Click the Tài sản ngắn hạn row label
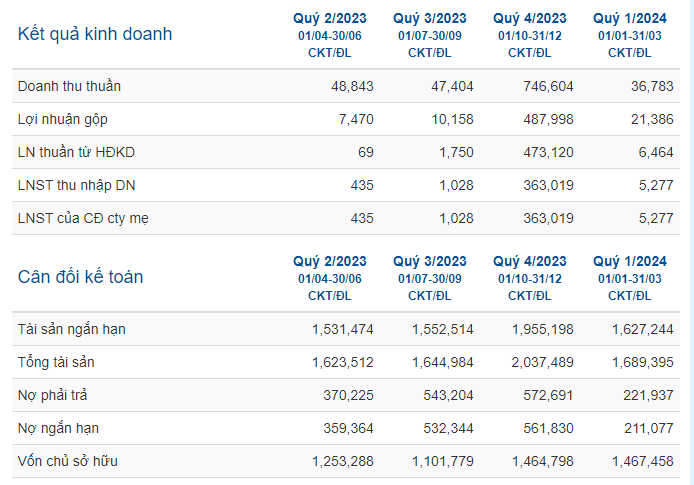 click(72, 329)
